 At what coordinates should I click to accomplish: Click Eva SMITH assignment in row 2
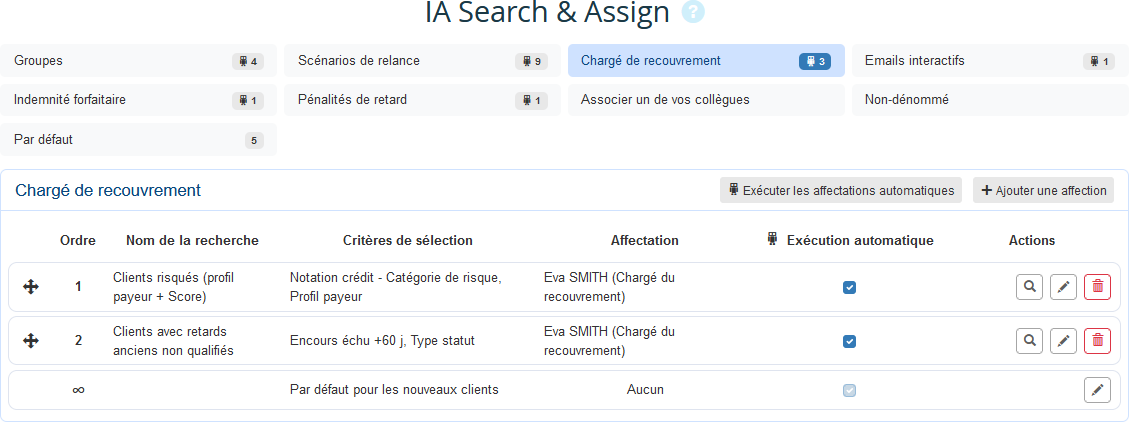(x=608, y=341)
